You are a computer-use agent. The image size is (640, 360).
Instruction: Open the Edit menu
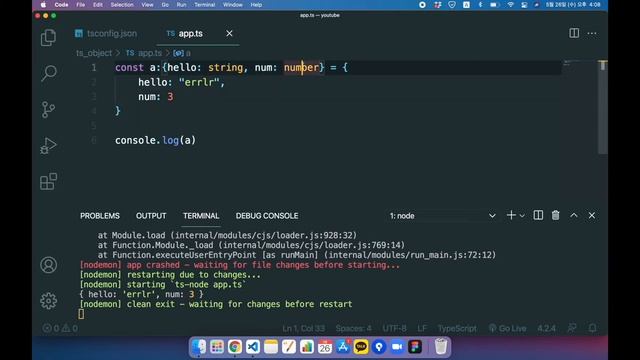(98, 5)
